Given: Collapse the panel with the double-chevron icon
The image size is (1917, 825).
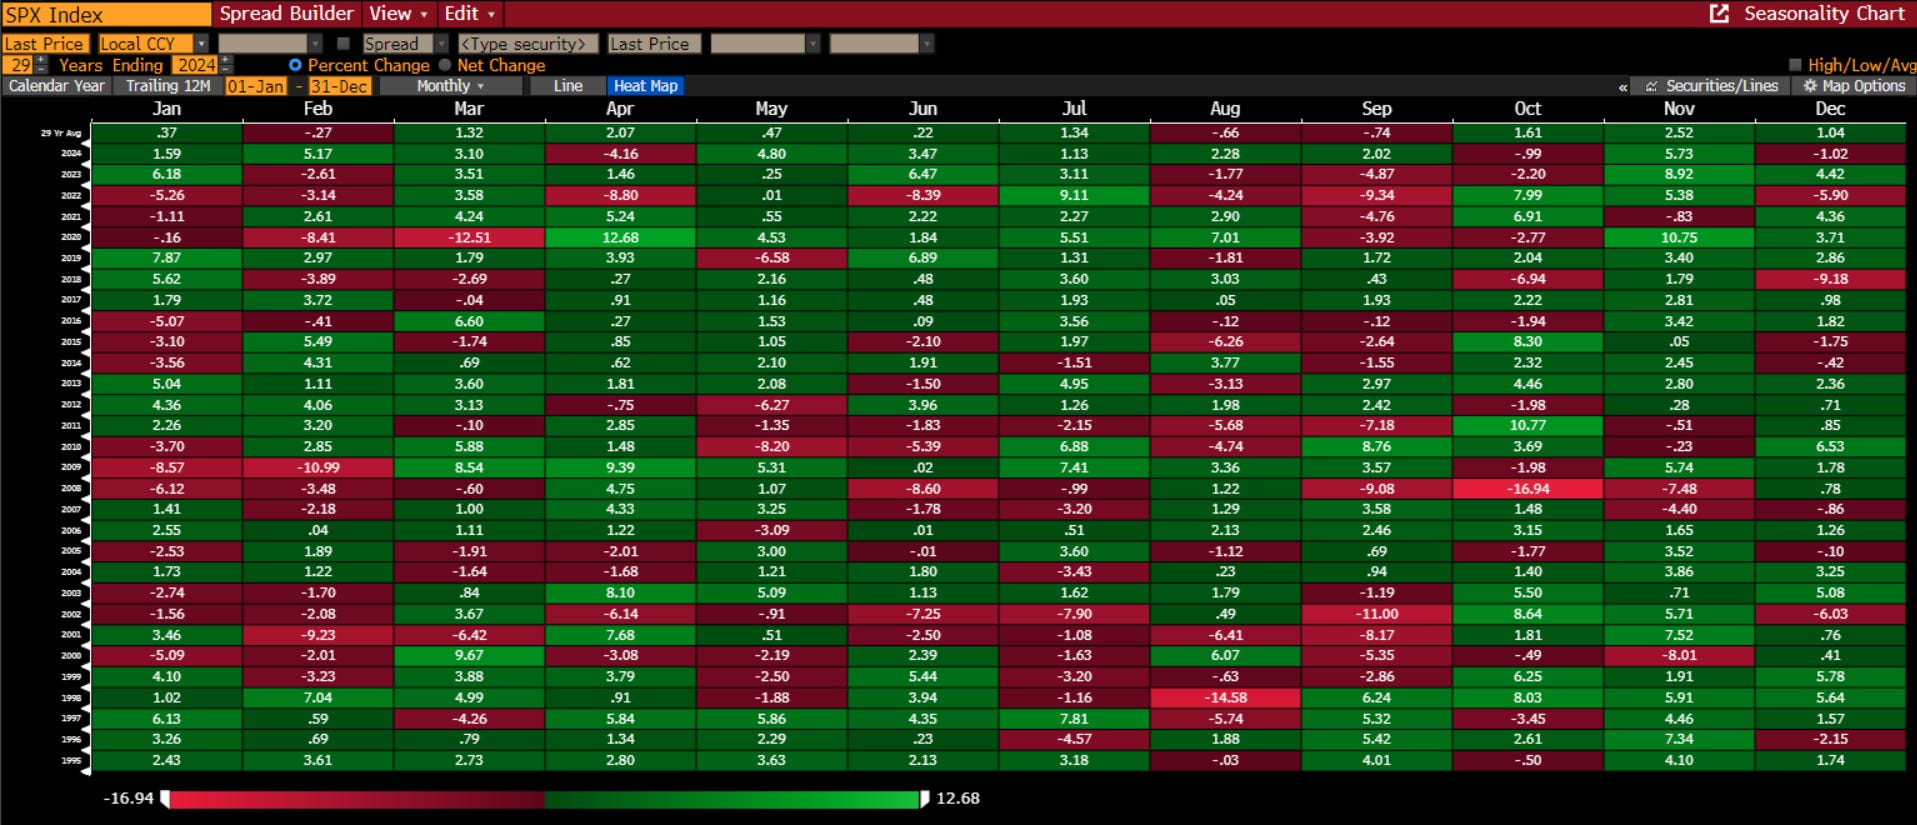Looking at the screenshot, I should [1623, 87].
